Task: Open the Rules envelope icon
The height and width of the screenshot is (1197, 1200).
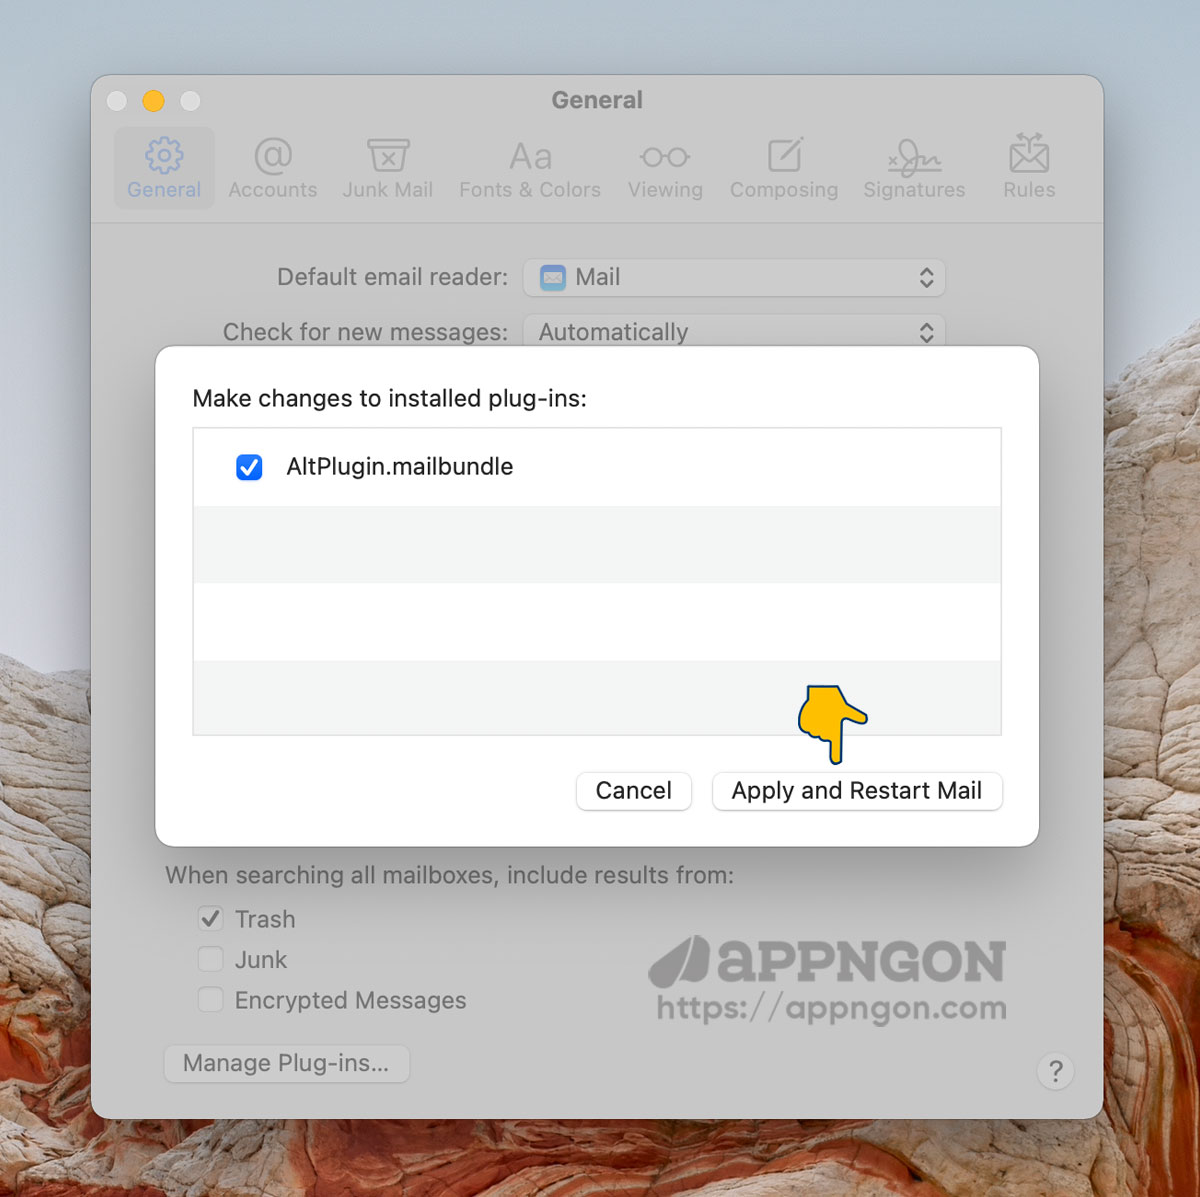Action: [1028, 157]
